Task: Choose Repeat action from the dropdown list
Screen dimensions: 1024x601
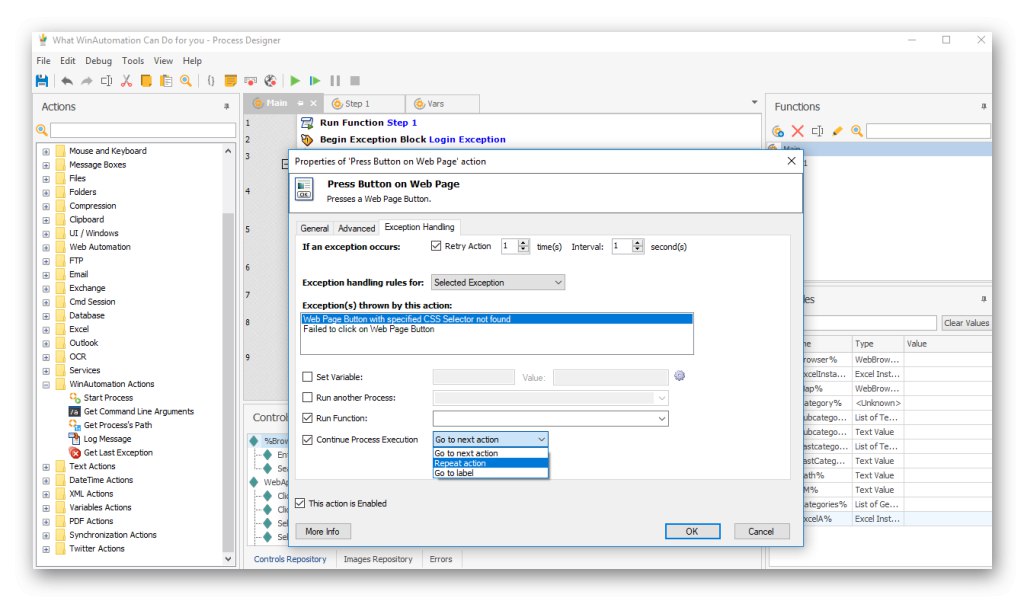Action: (x=490, y=463)
